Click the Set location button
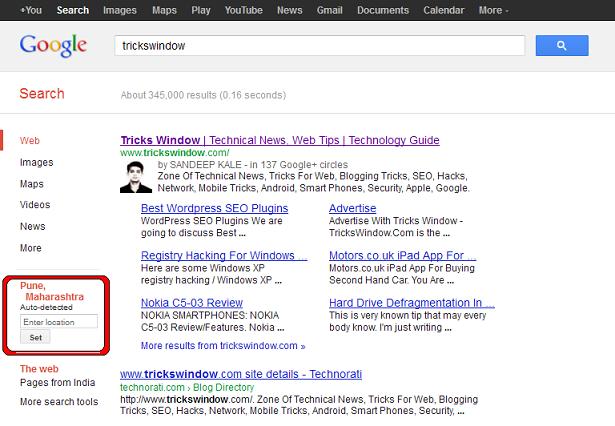 click(35, 337)
